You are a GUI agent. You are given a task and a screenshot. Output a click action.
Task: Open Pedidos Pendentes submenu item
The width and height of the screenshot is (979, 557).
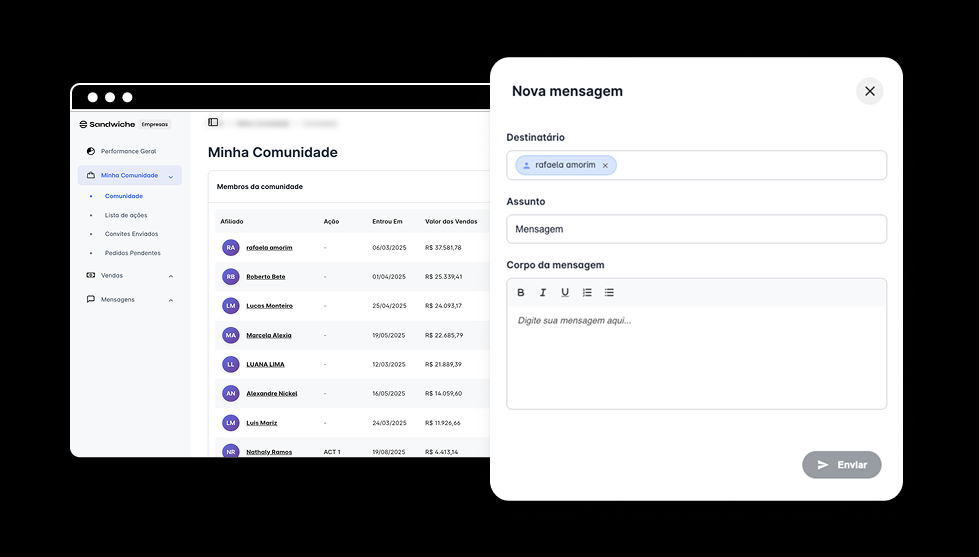pos(132,253)
